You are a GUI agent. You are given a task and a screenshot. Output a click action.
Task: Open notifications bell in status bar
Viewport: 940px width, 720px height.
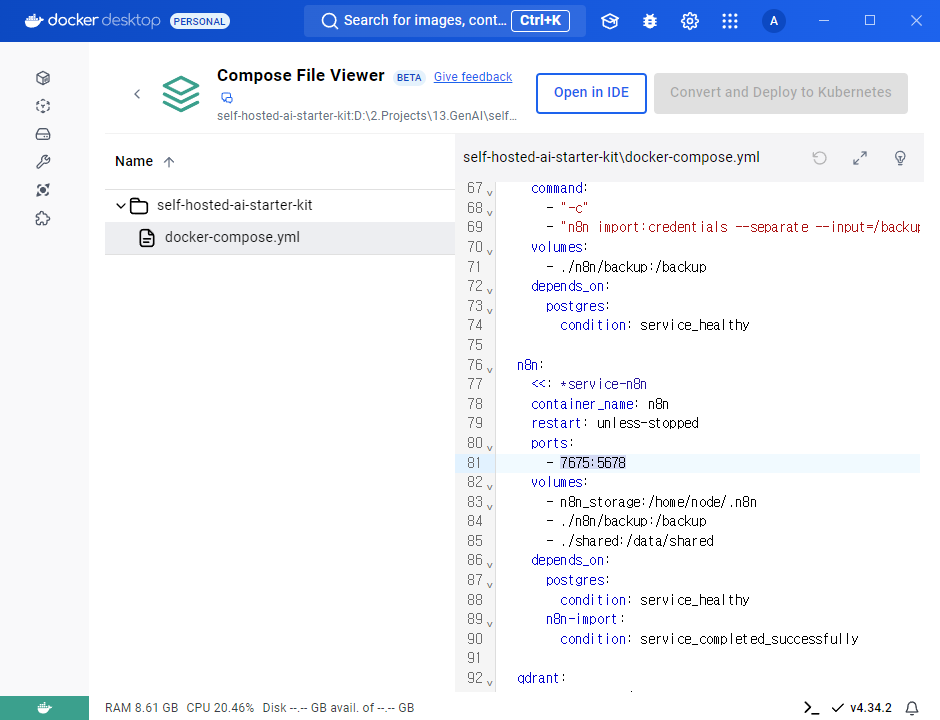[x=912, y=708]
